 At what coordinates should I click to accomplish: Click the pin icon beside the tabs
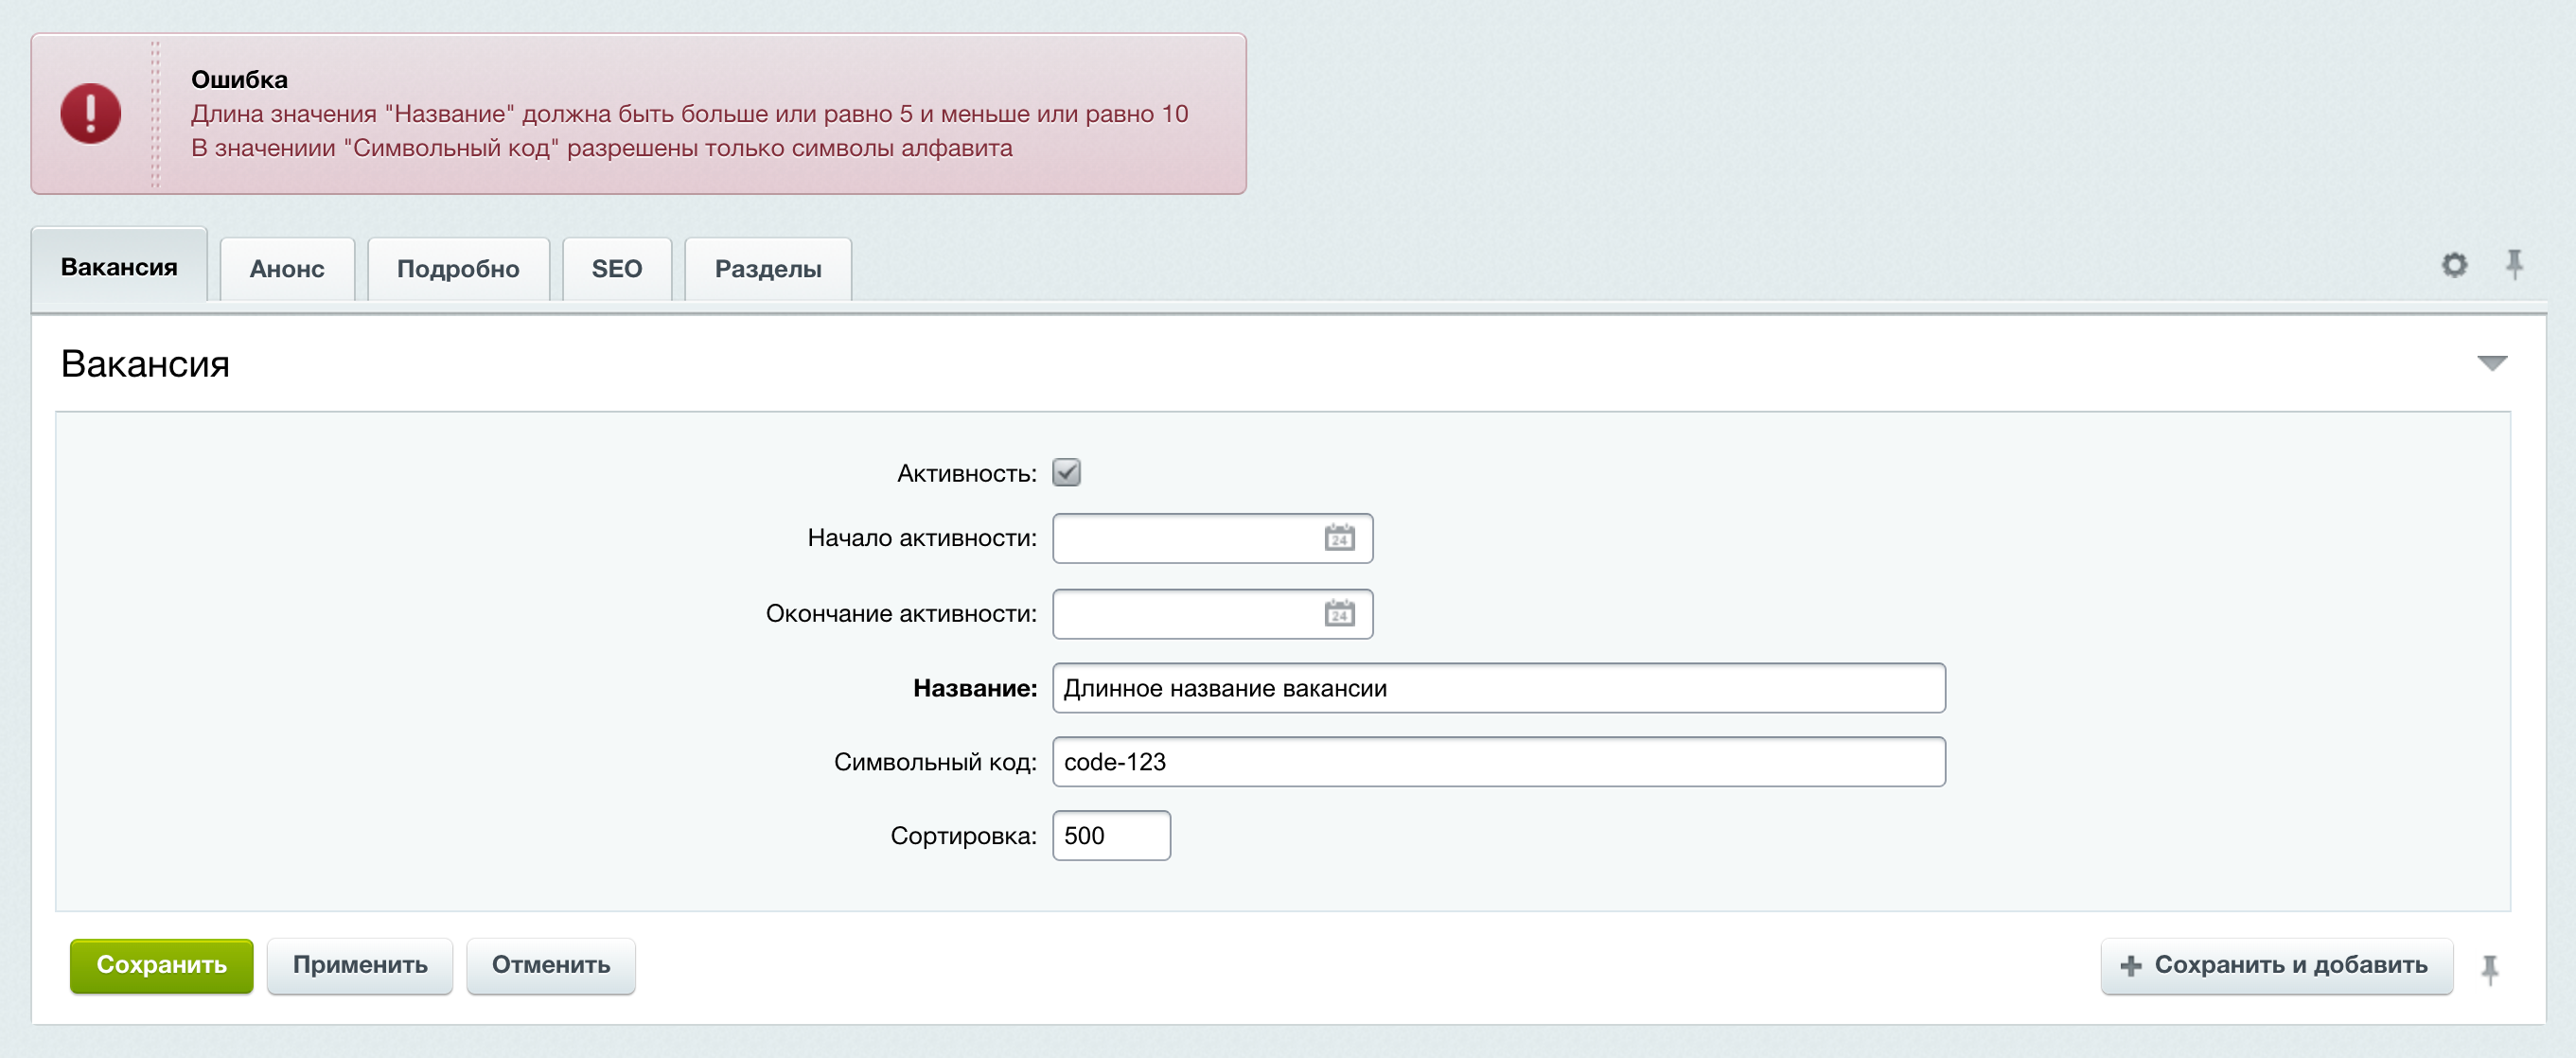click(x=2514, y=264)
